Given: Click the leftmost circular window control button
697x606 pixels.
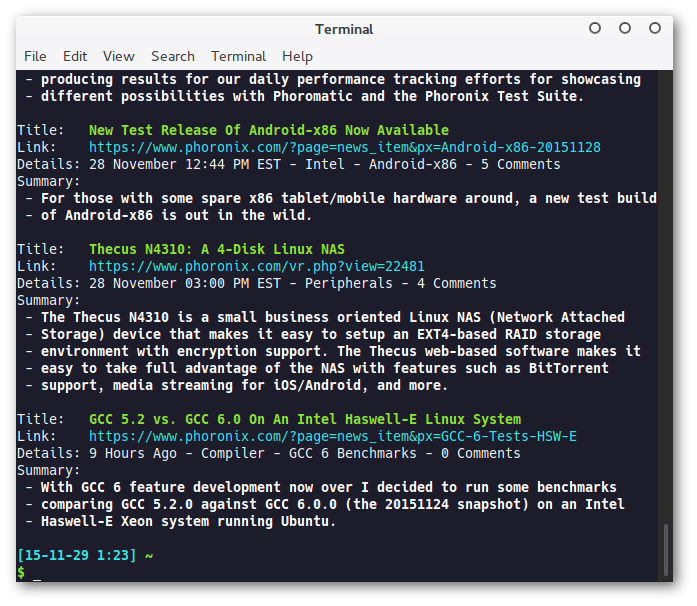Looking at the screenshot, I should point(595,28).
